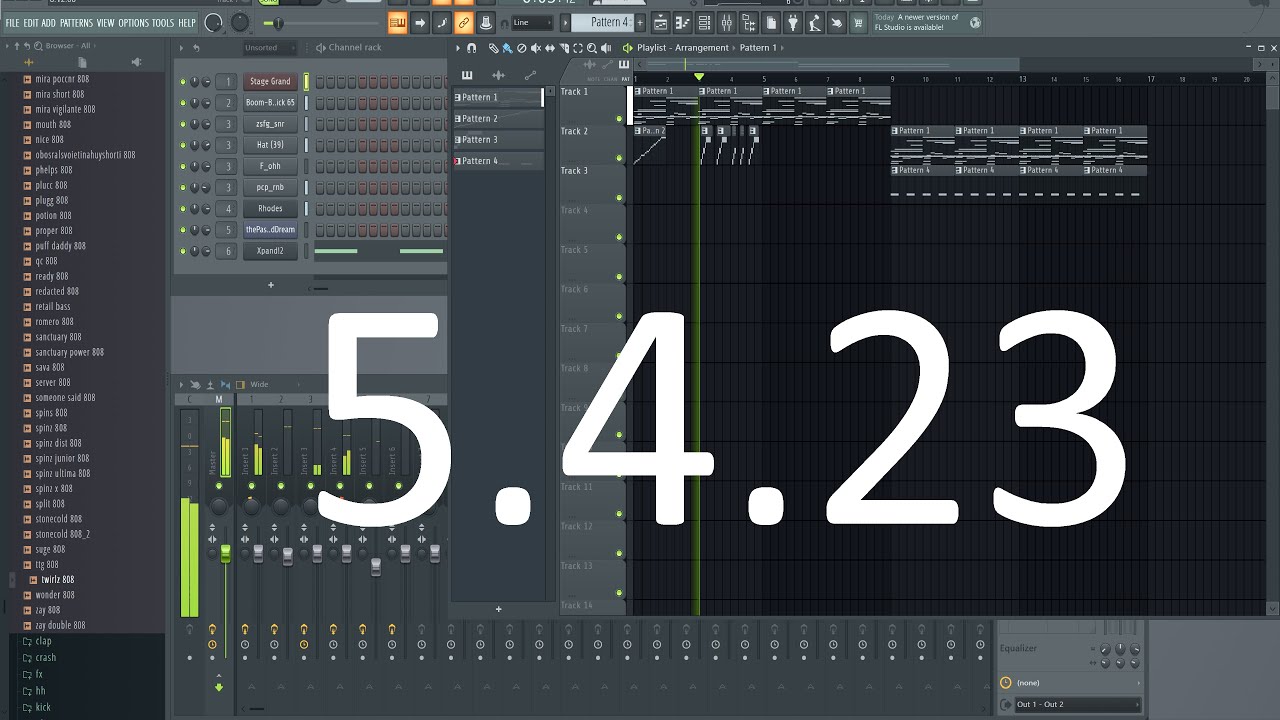
Task: Open the Mixer view icon in toolbar
Action: coord(726,22)
